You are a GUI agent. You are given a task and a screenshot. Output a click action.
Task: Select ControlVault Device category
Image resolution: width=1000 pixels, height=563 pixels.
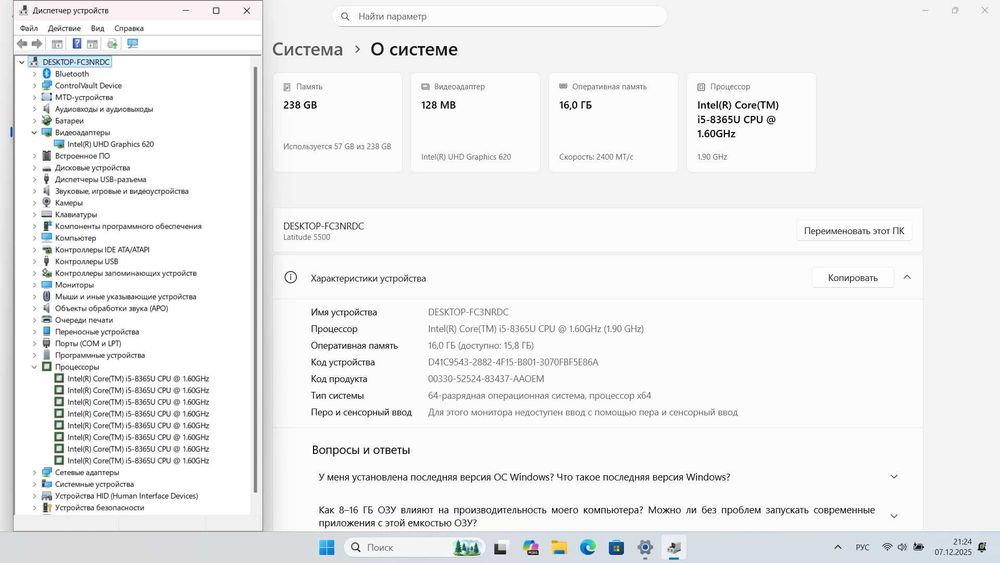coord(88,85)
